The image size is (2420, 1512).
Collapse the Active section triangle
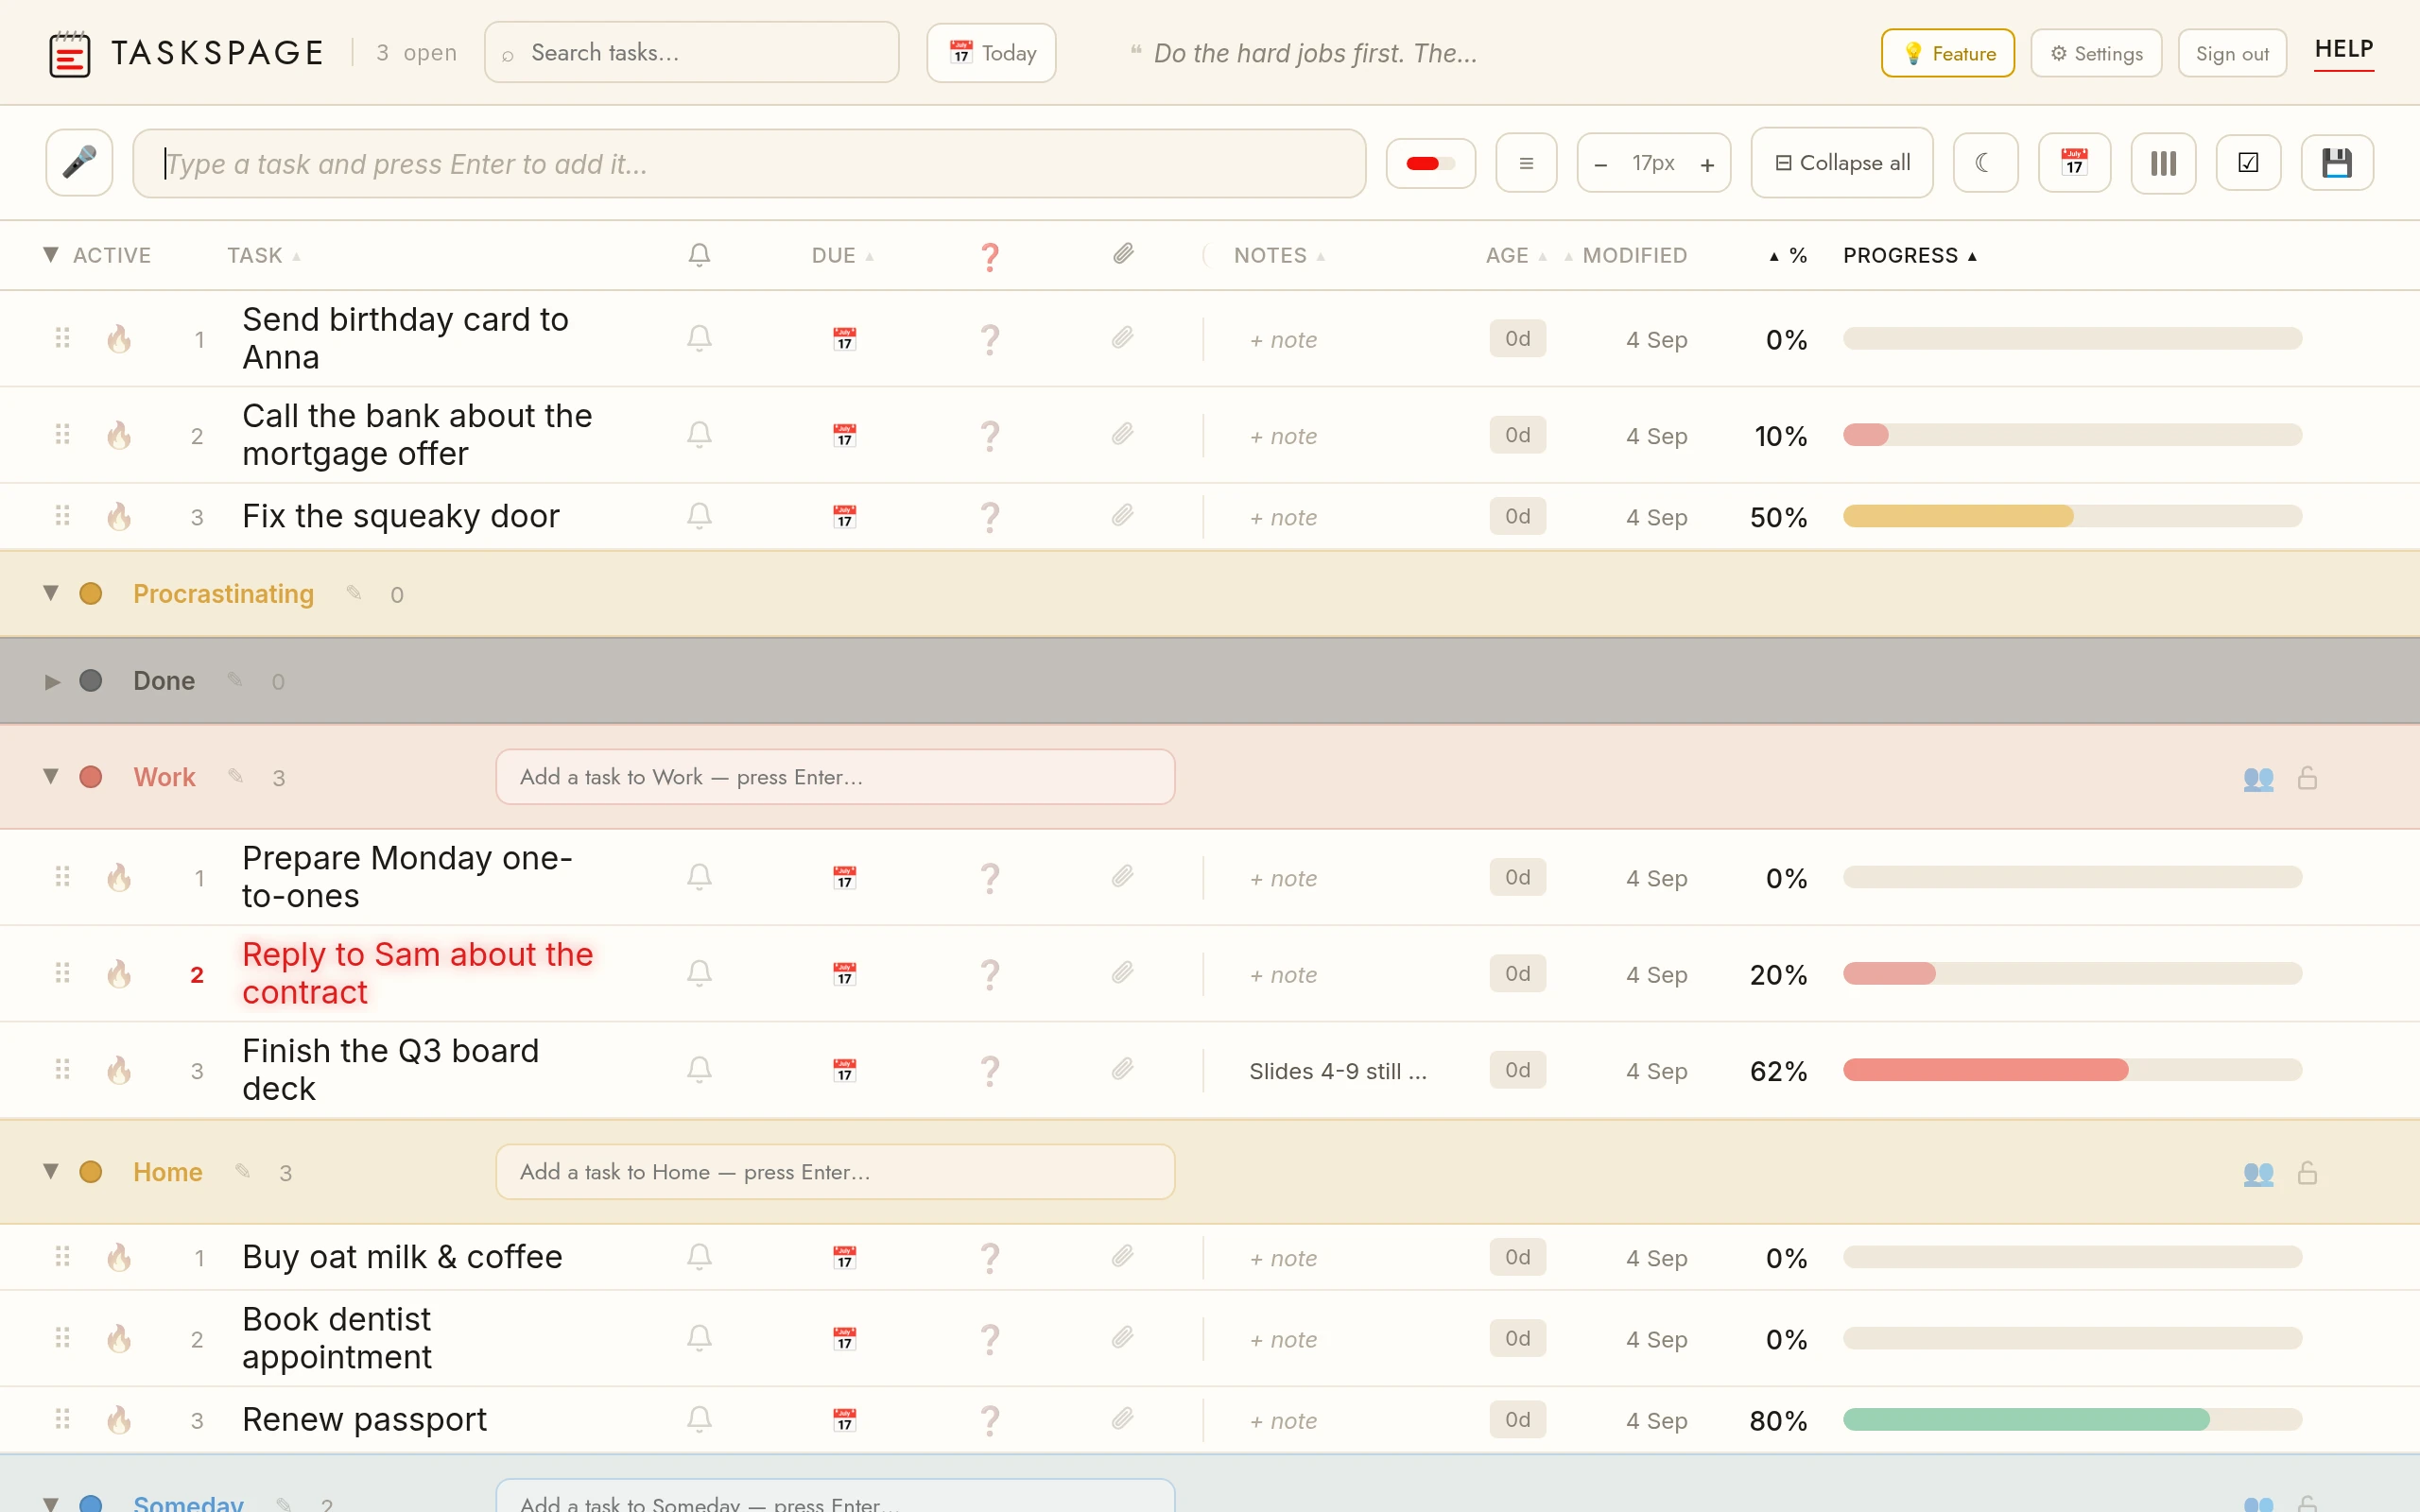[50, 254]
